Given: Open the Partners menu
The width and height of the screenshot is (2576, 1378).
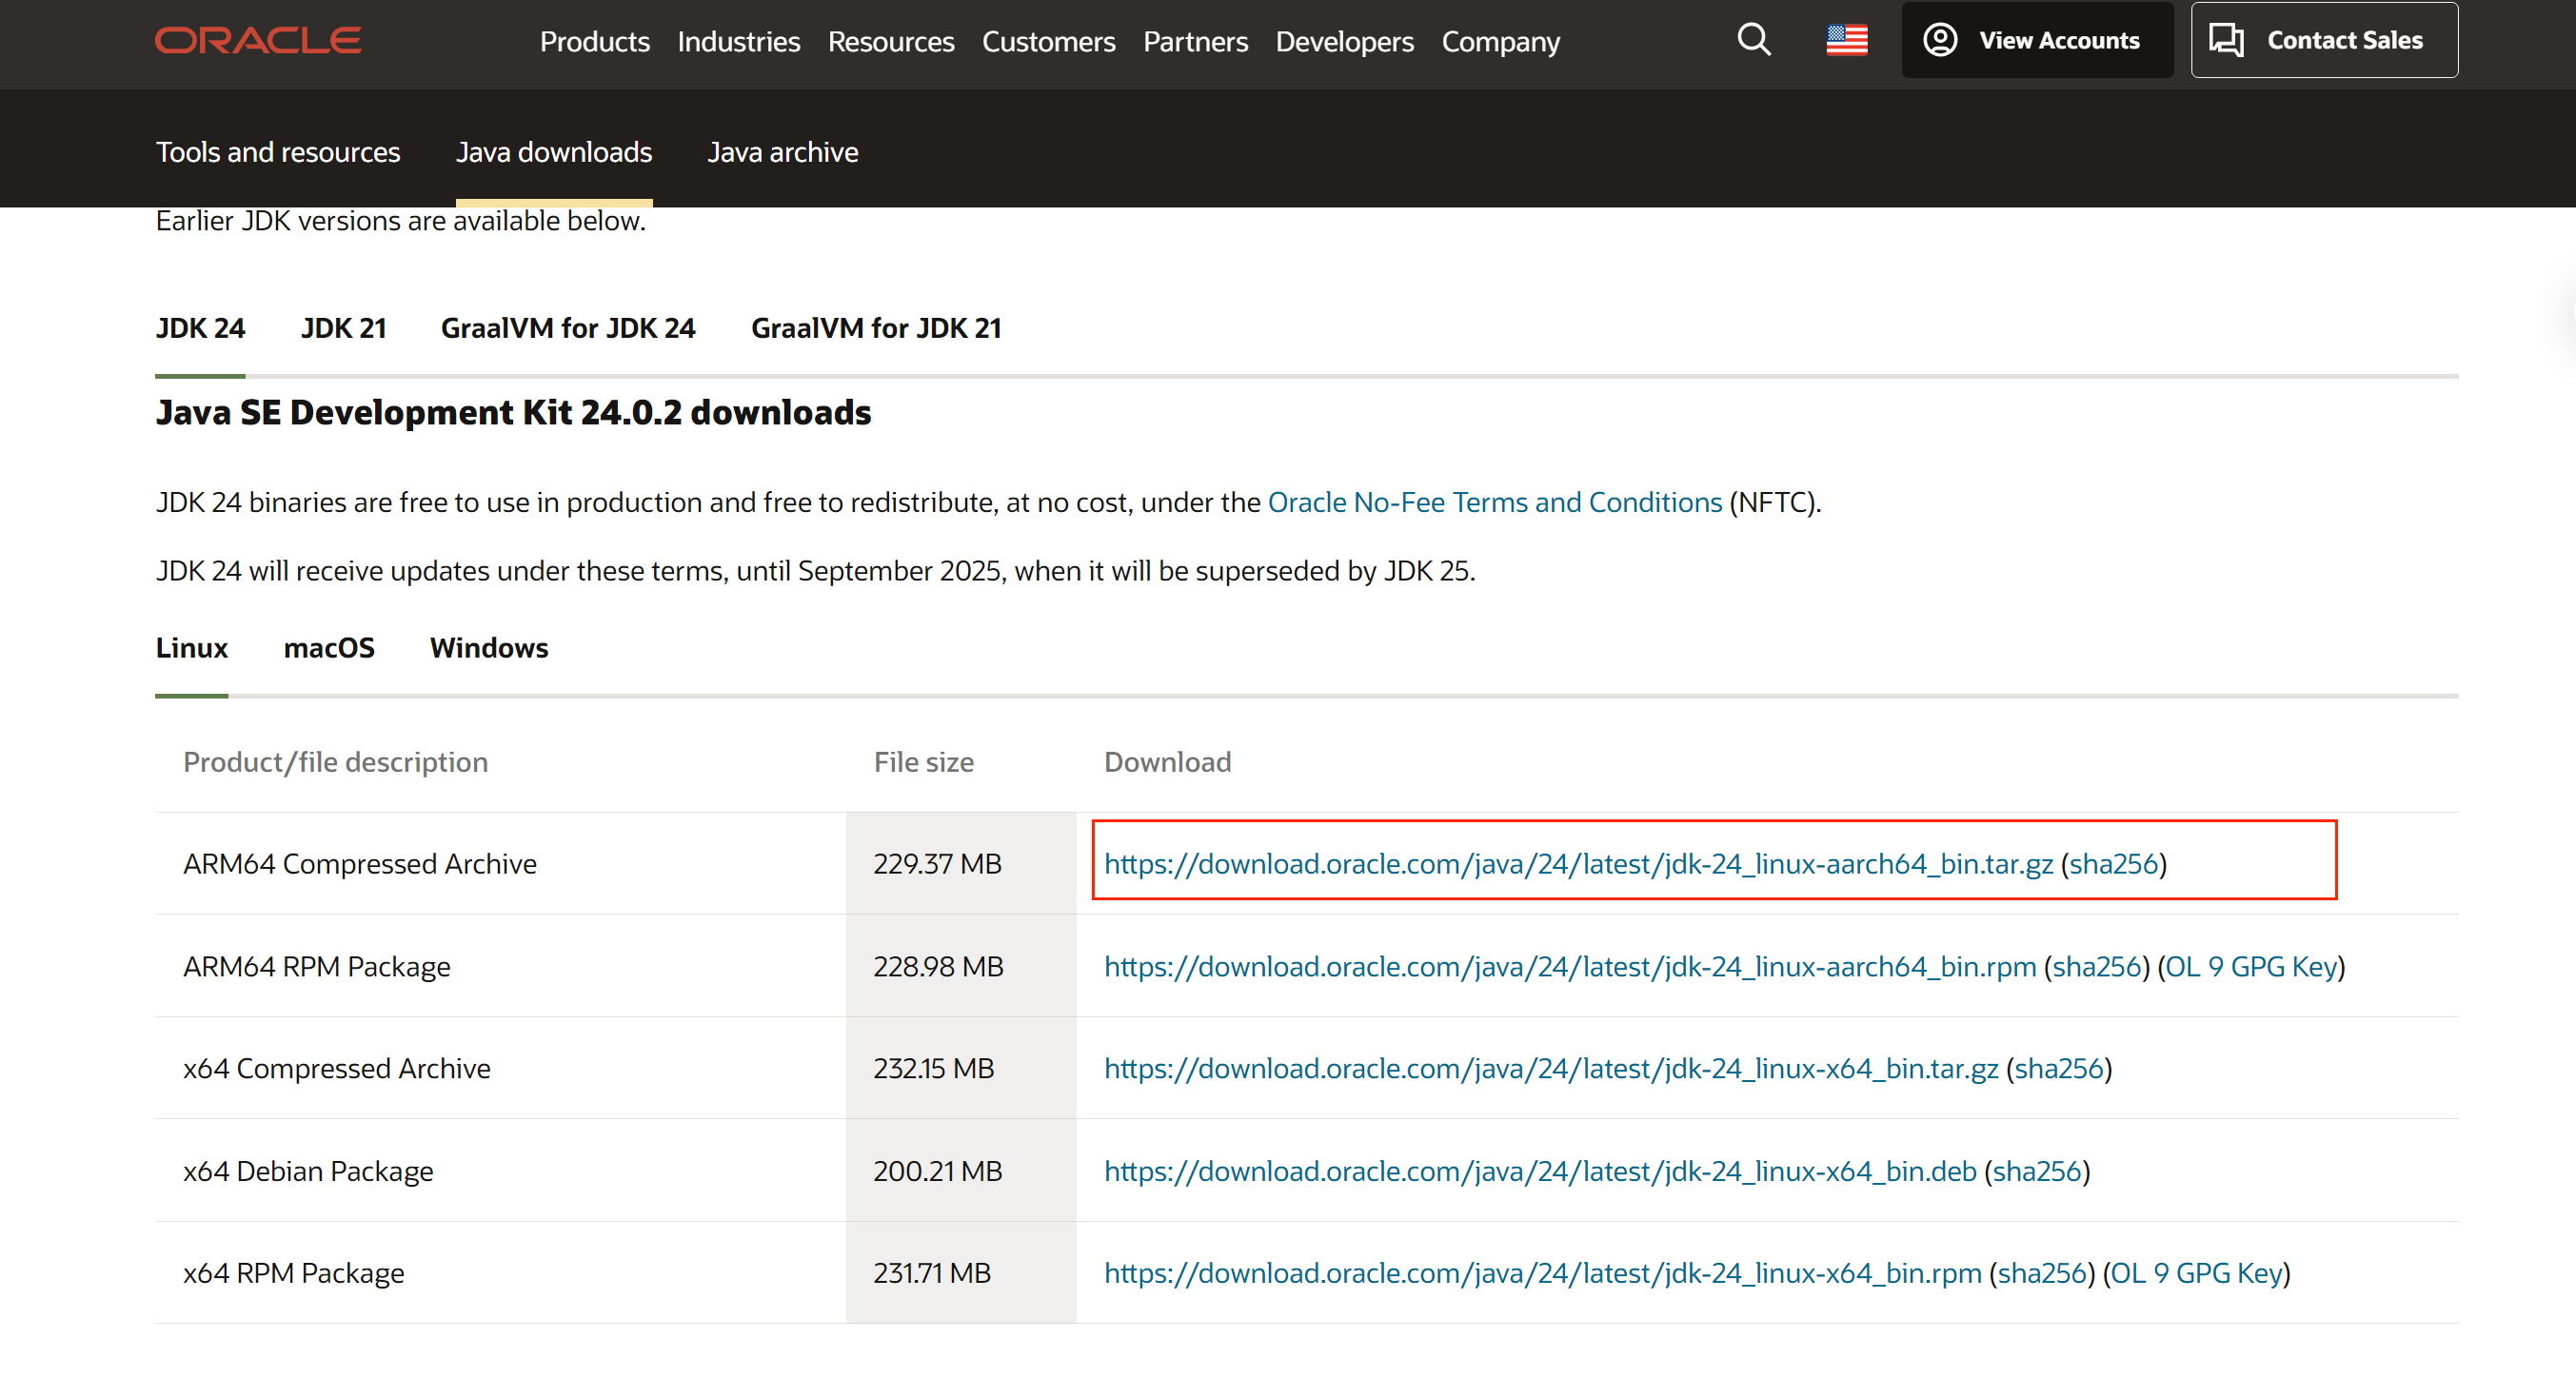Looking at the screenshot, I should coord(1195,41).
